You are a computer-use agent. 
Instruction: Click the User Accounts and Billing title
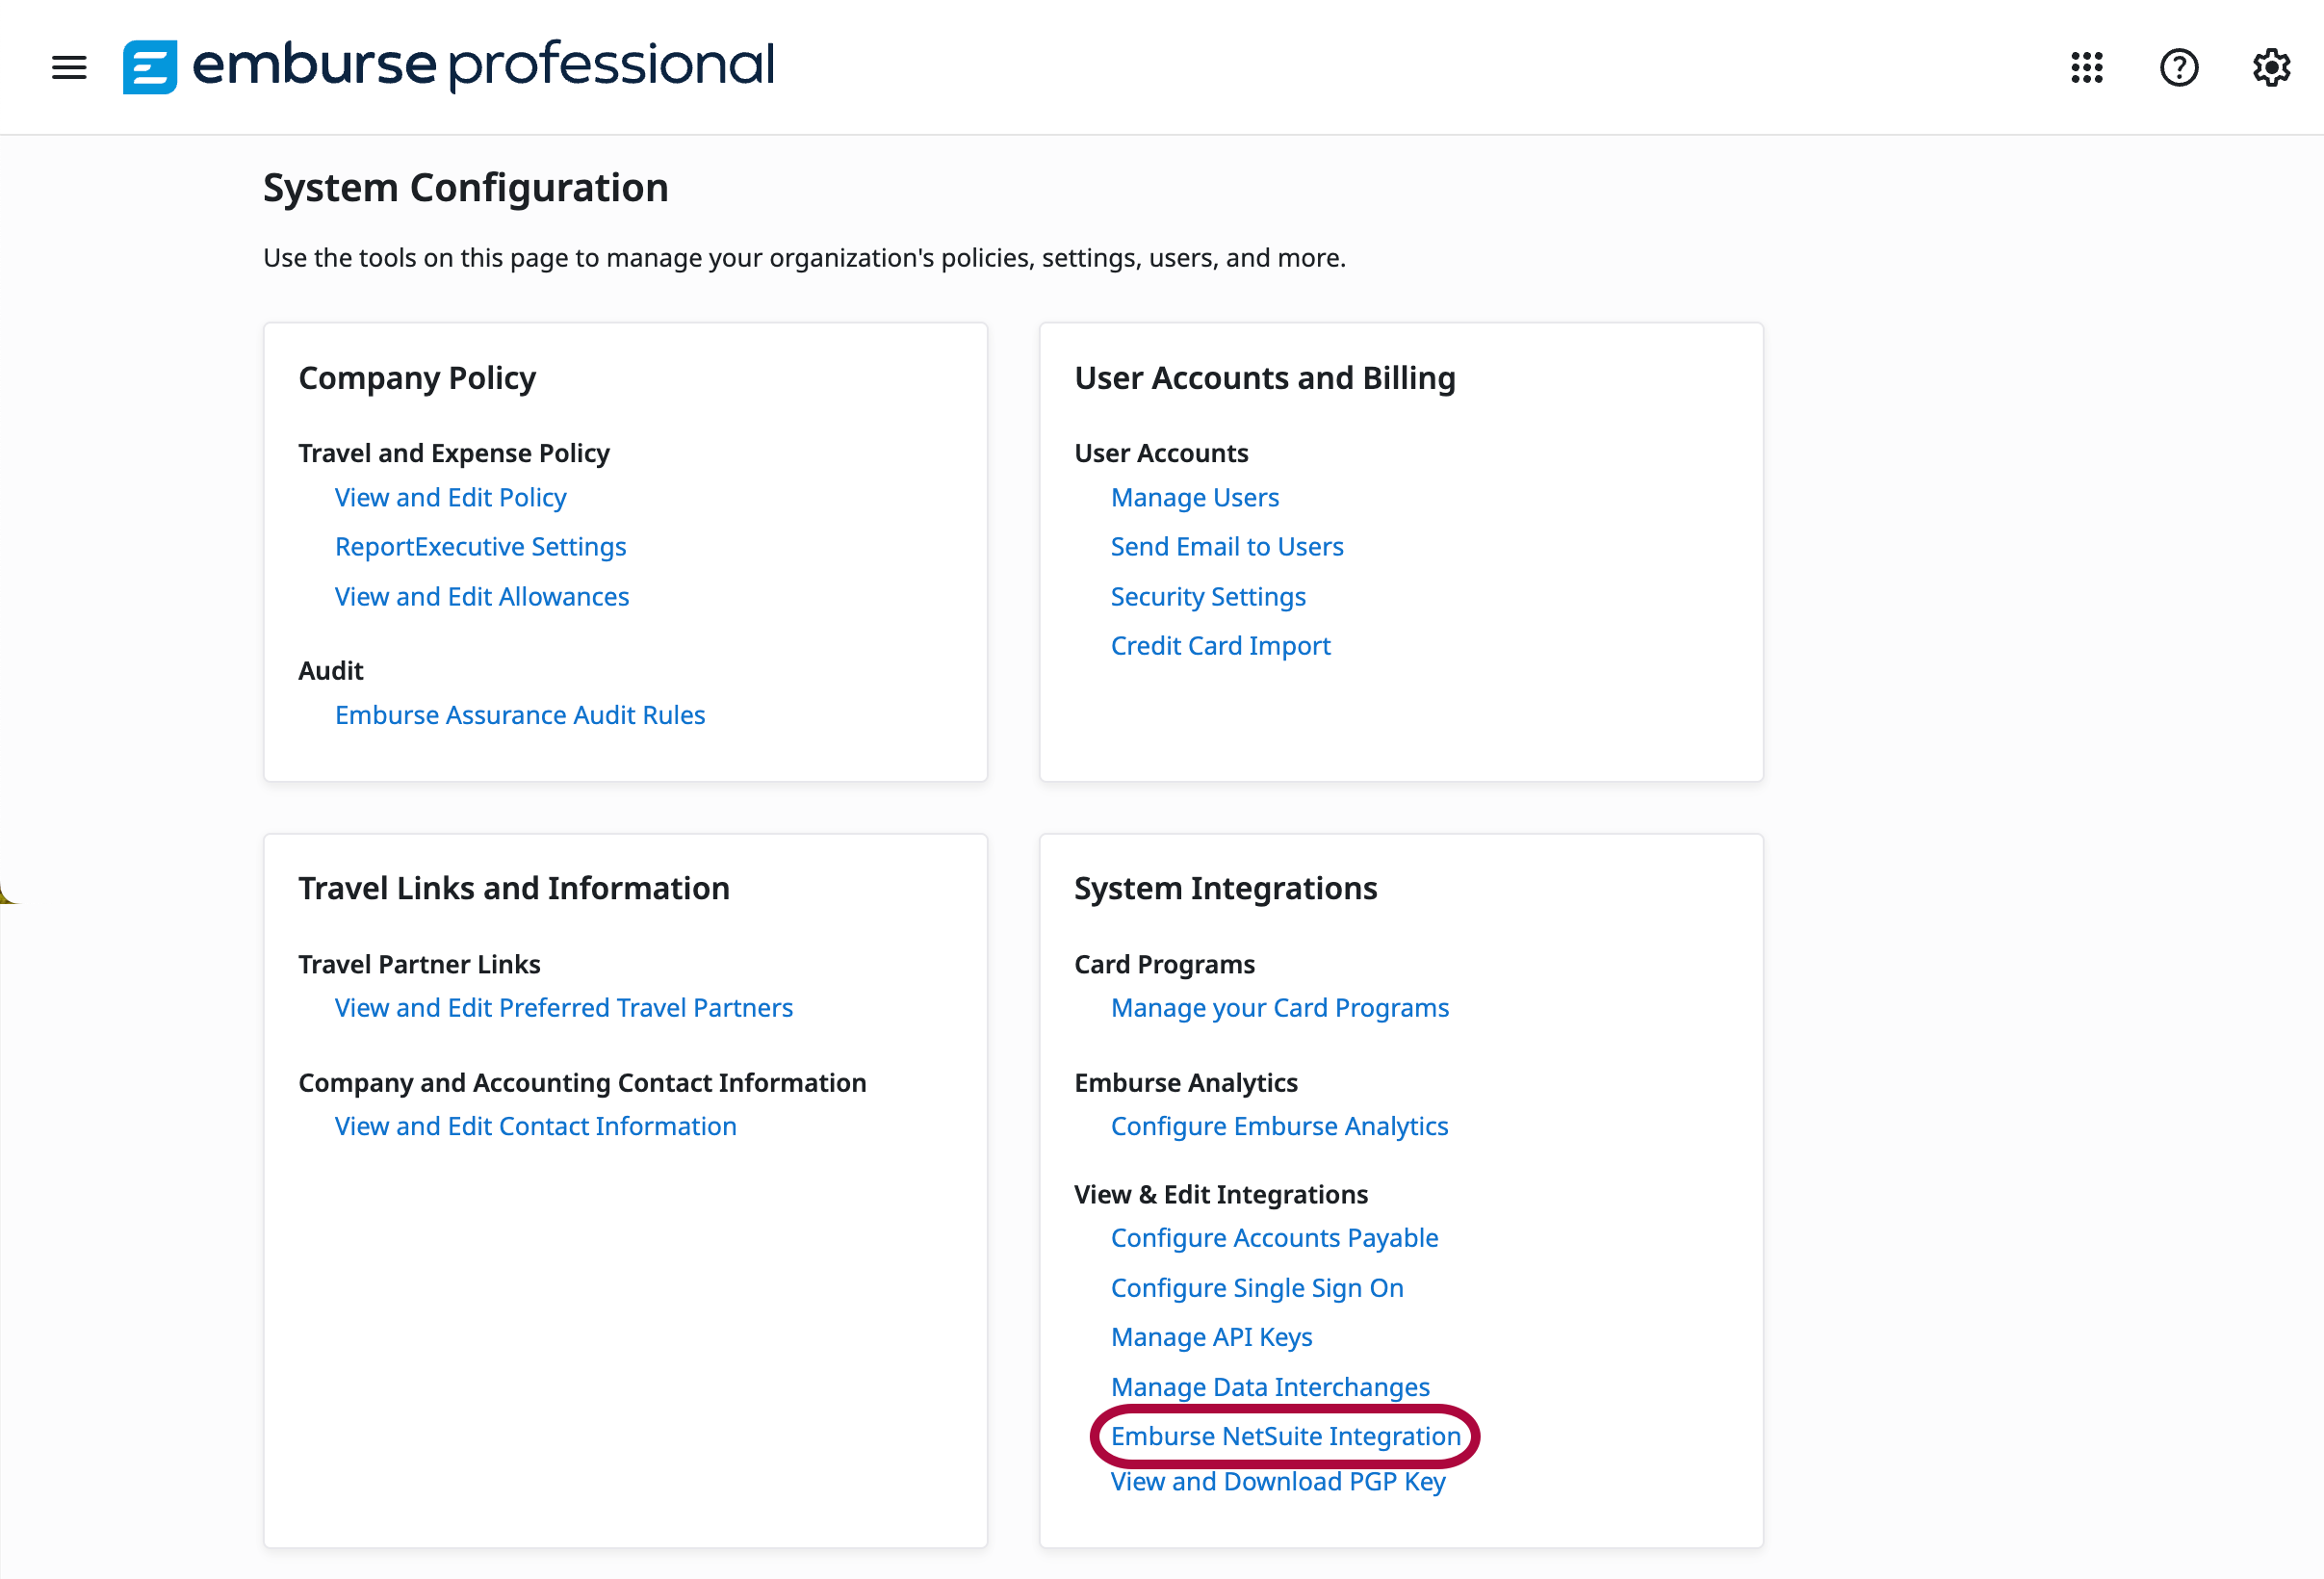(x=1264, y=378)
